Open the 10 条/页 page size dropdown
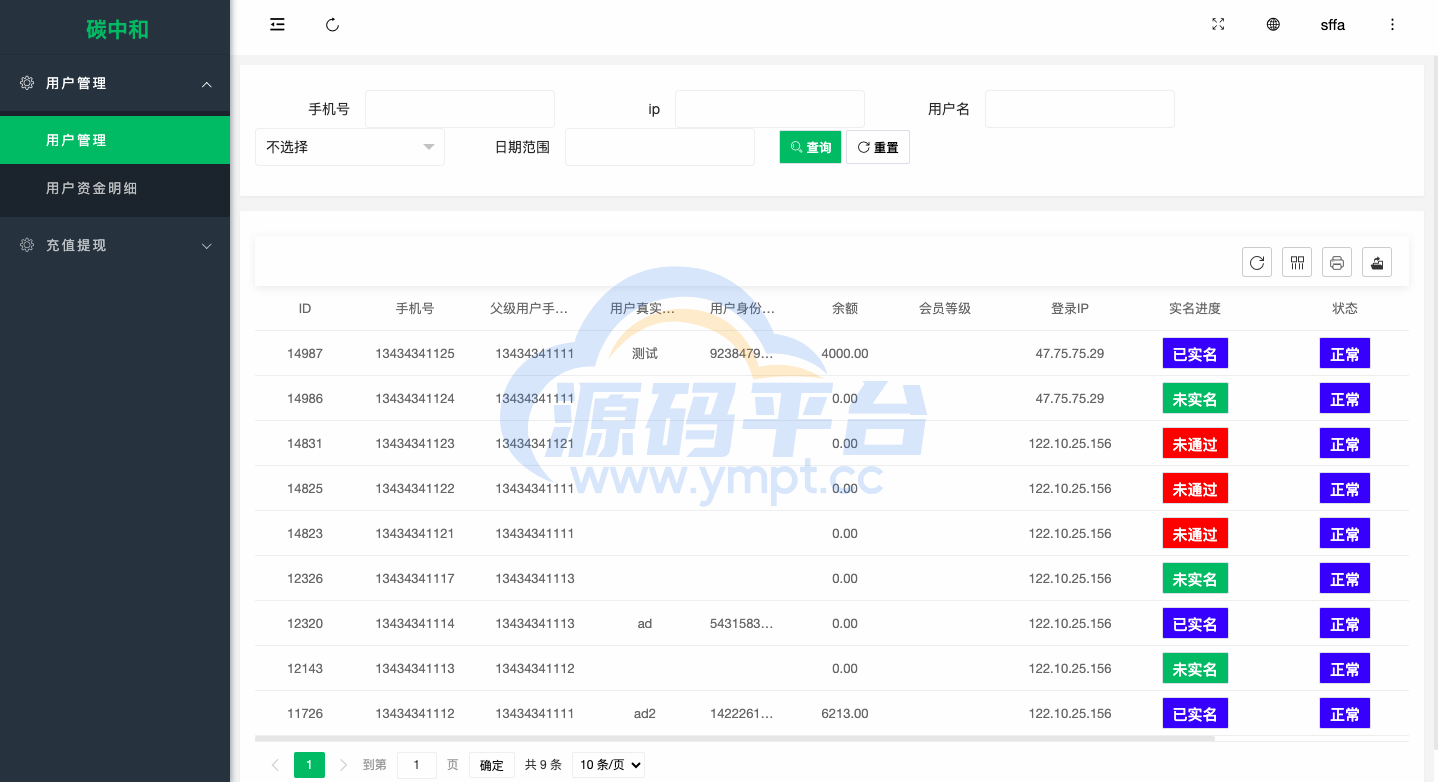Viewport: 1438px width, 782px height. click(608, 765)
